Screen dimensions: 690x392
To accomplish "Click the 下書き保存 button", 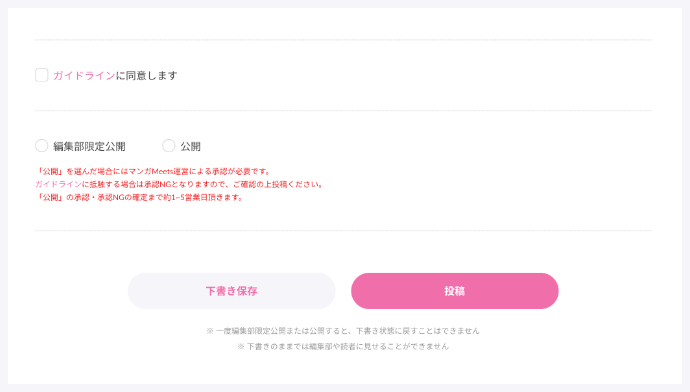I will [x=231, y=291].
